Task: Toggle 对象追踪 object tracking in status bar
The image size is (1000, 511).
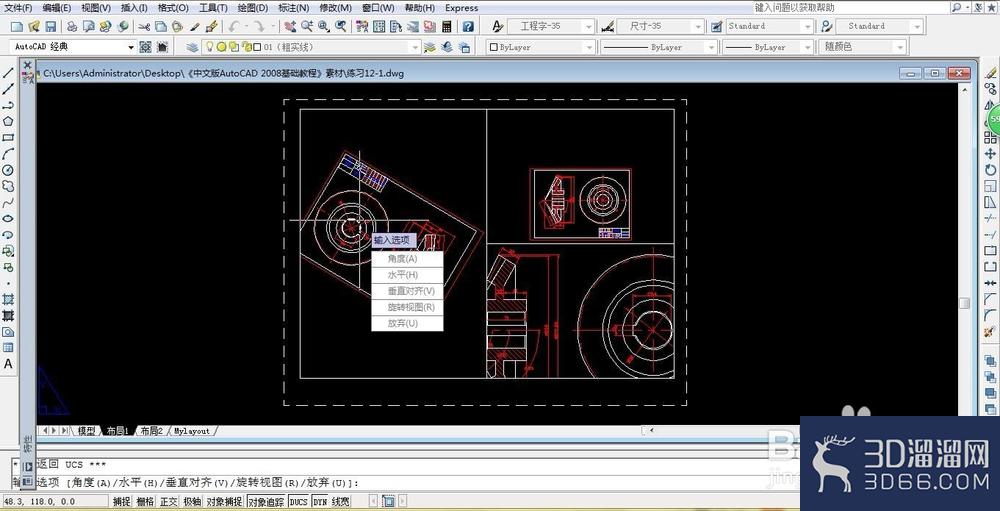Action: [266, 502]
